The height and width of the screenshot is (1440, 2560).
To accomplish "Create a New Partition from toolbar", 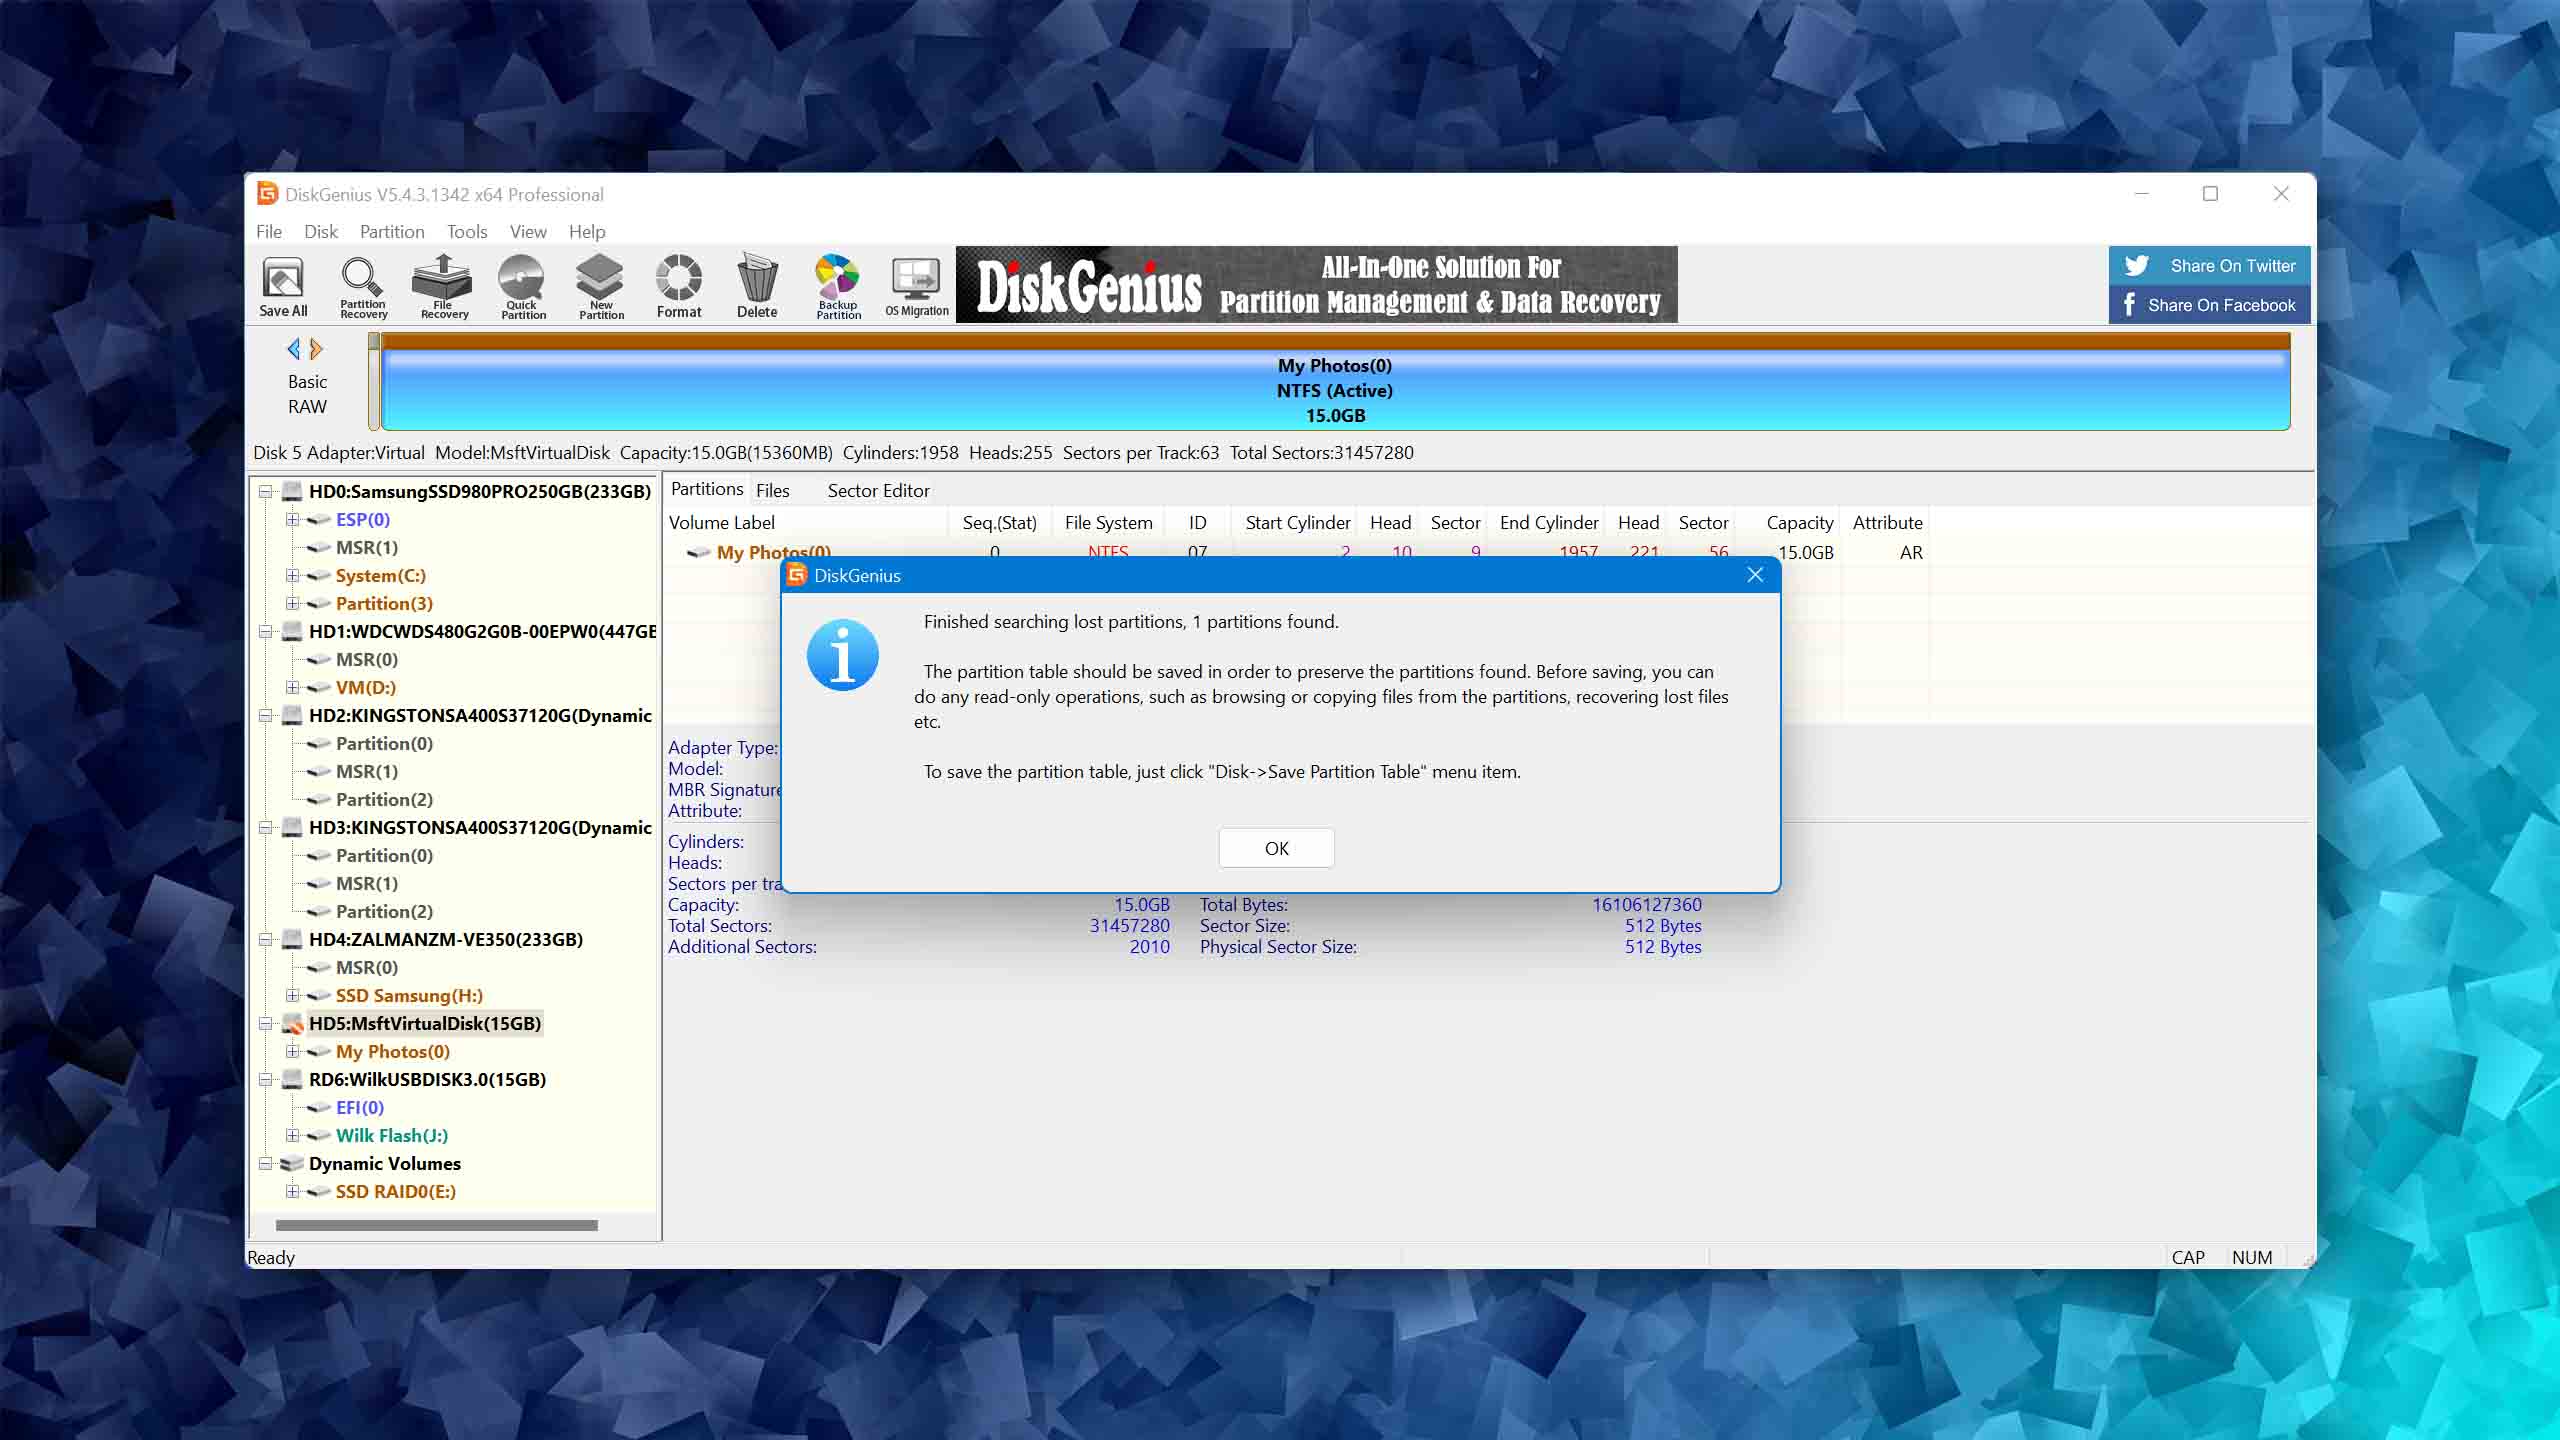I will coord(601,286).
